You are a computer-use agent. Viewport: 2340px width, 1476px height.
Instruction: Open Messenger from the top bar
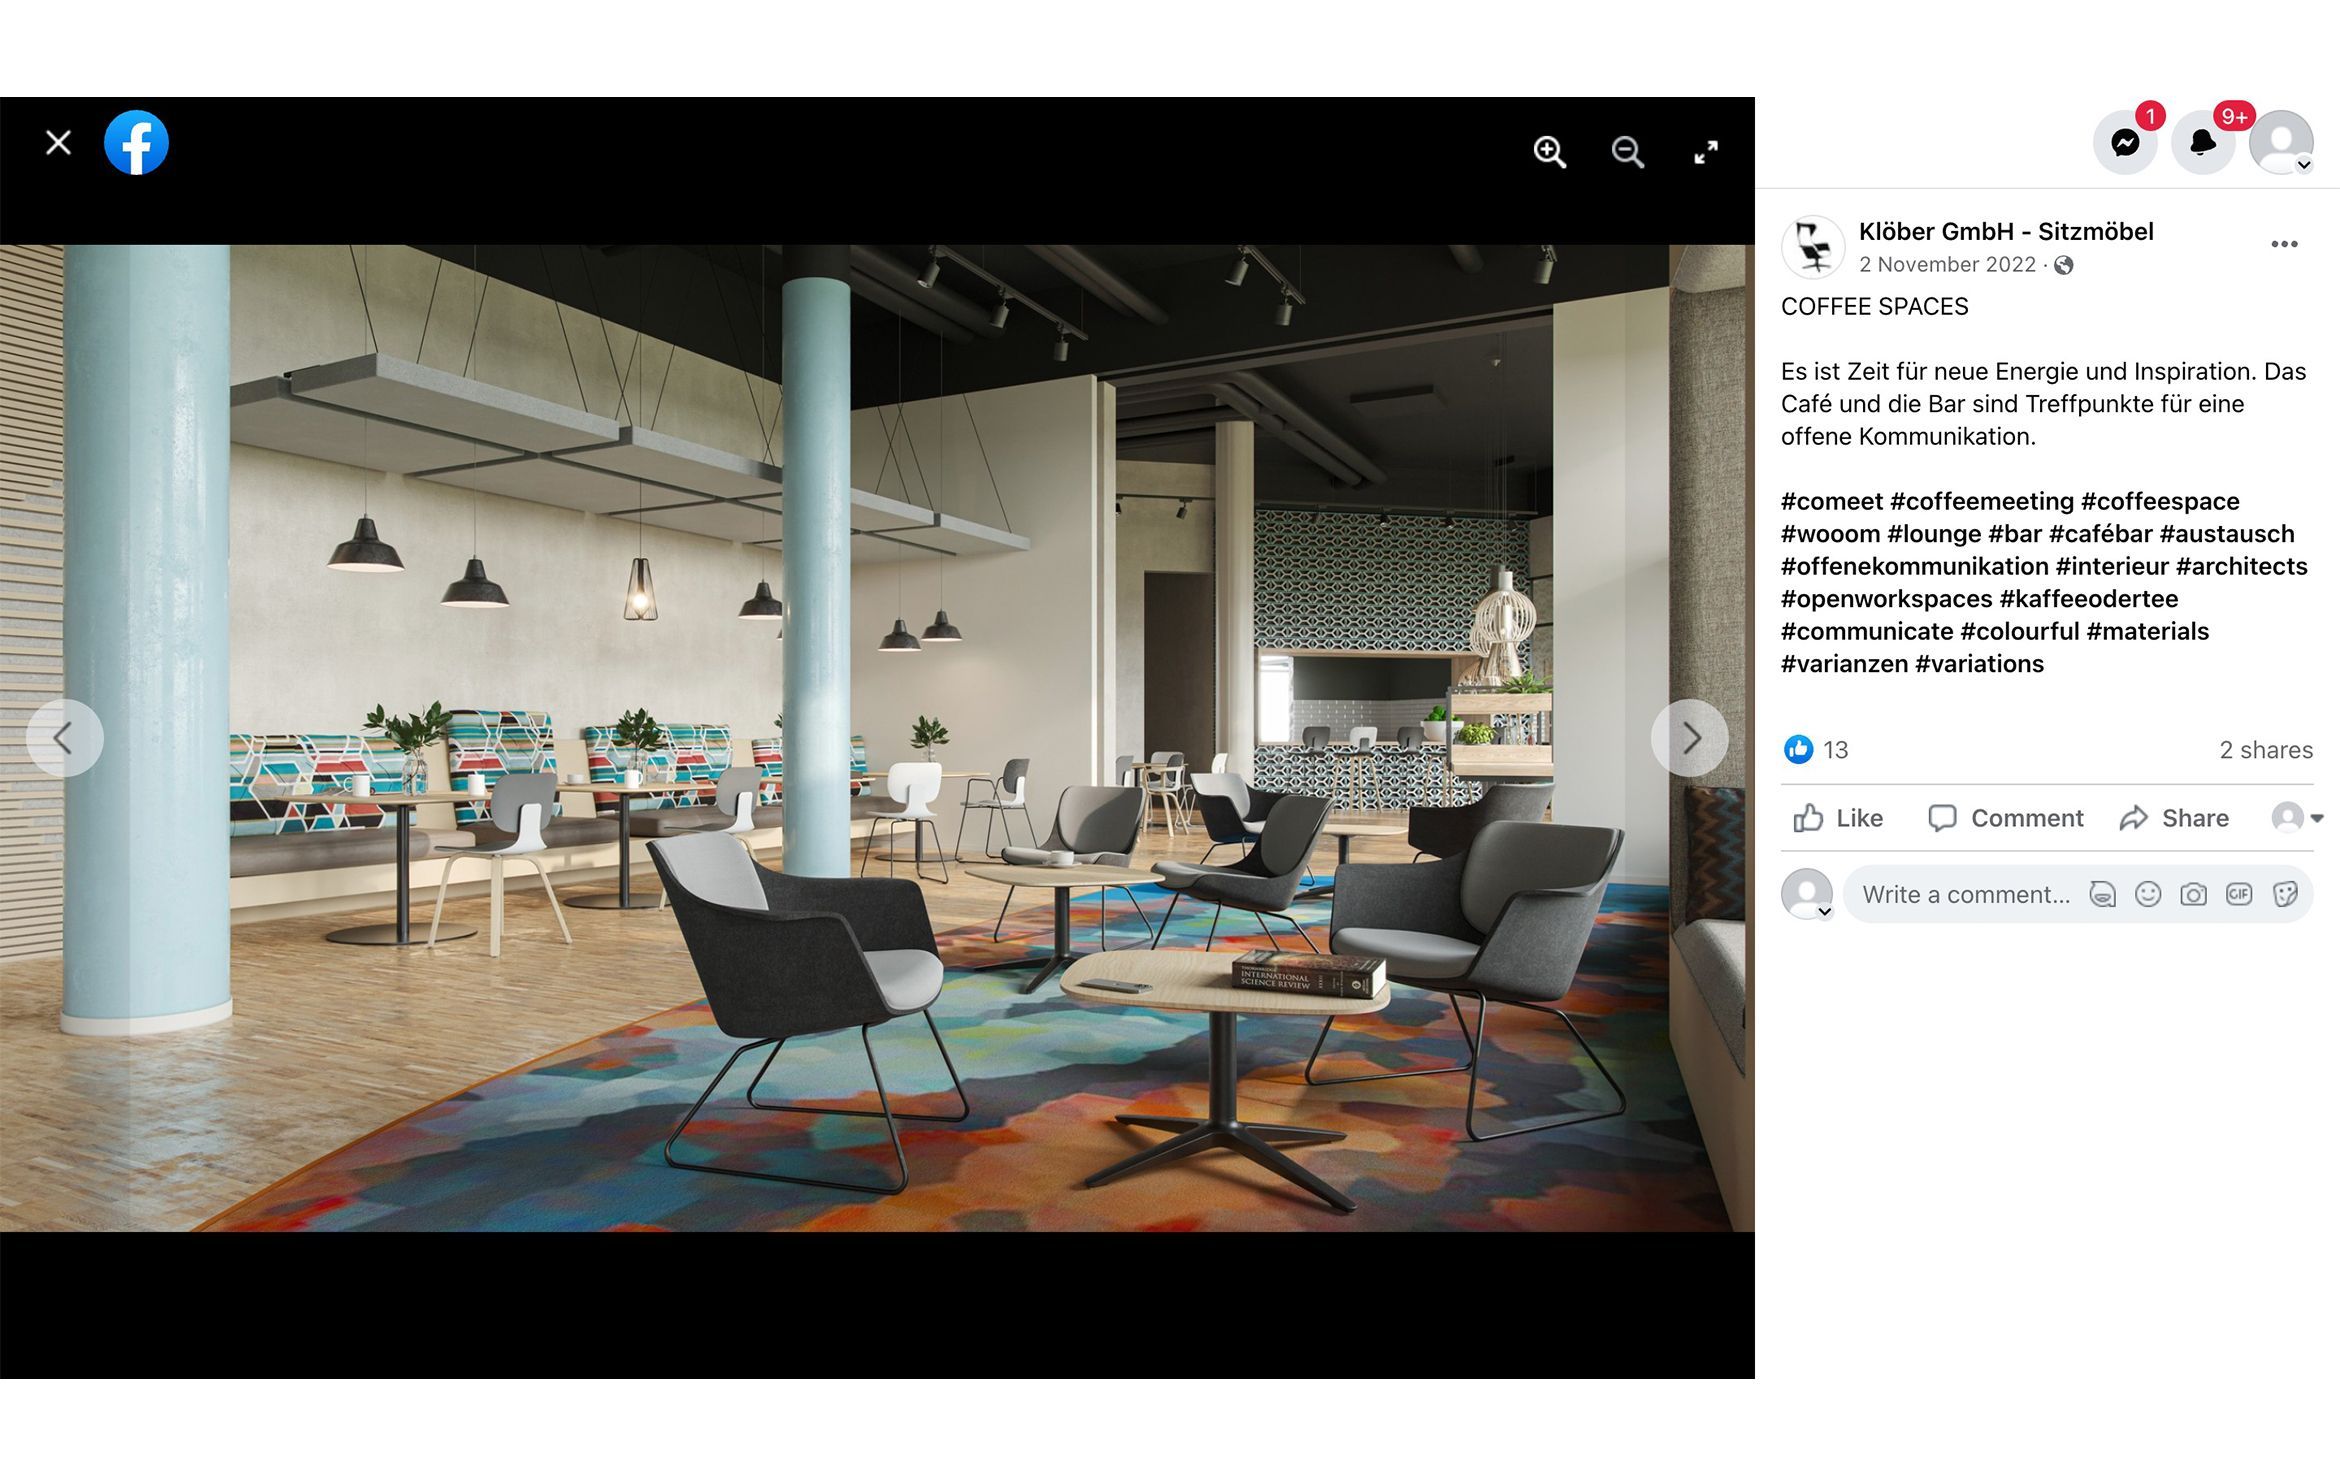click(x=2125, y=142)
